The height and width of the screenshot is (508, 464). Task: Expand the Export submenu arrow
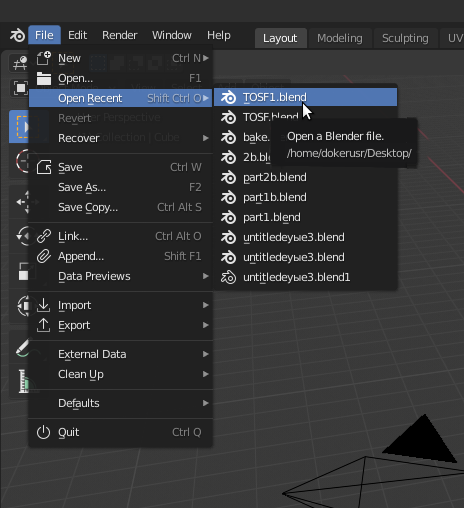[x=206, y=325]
